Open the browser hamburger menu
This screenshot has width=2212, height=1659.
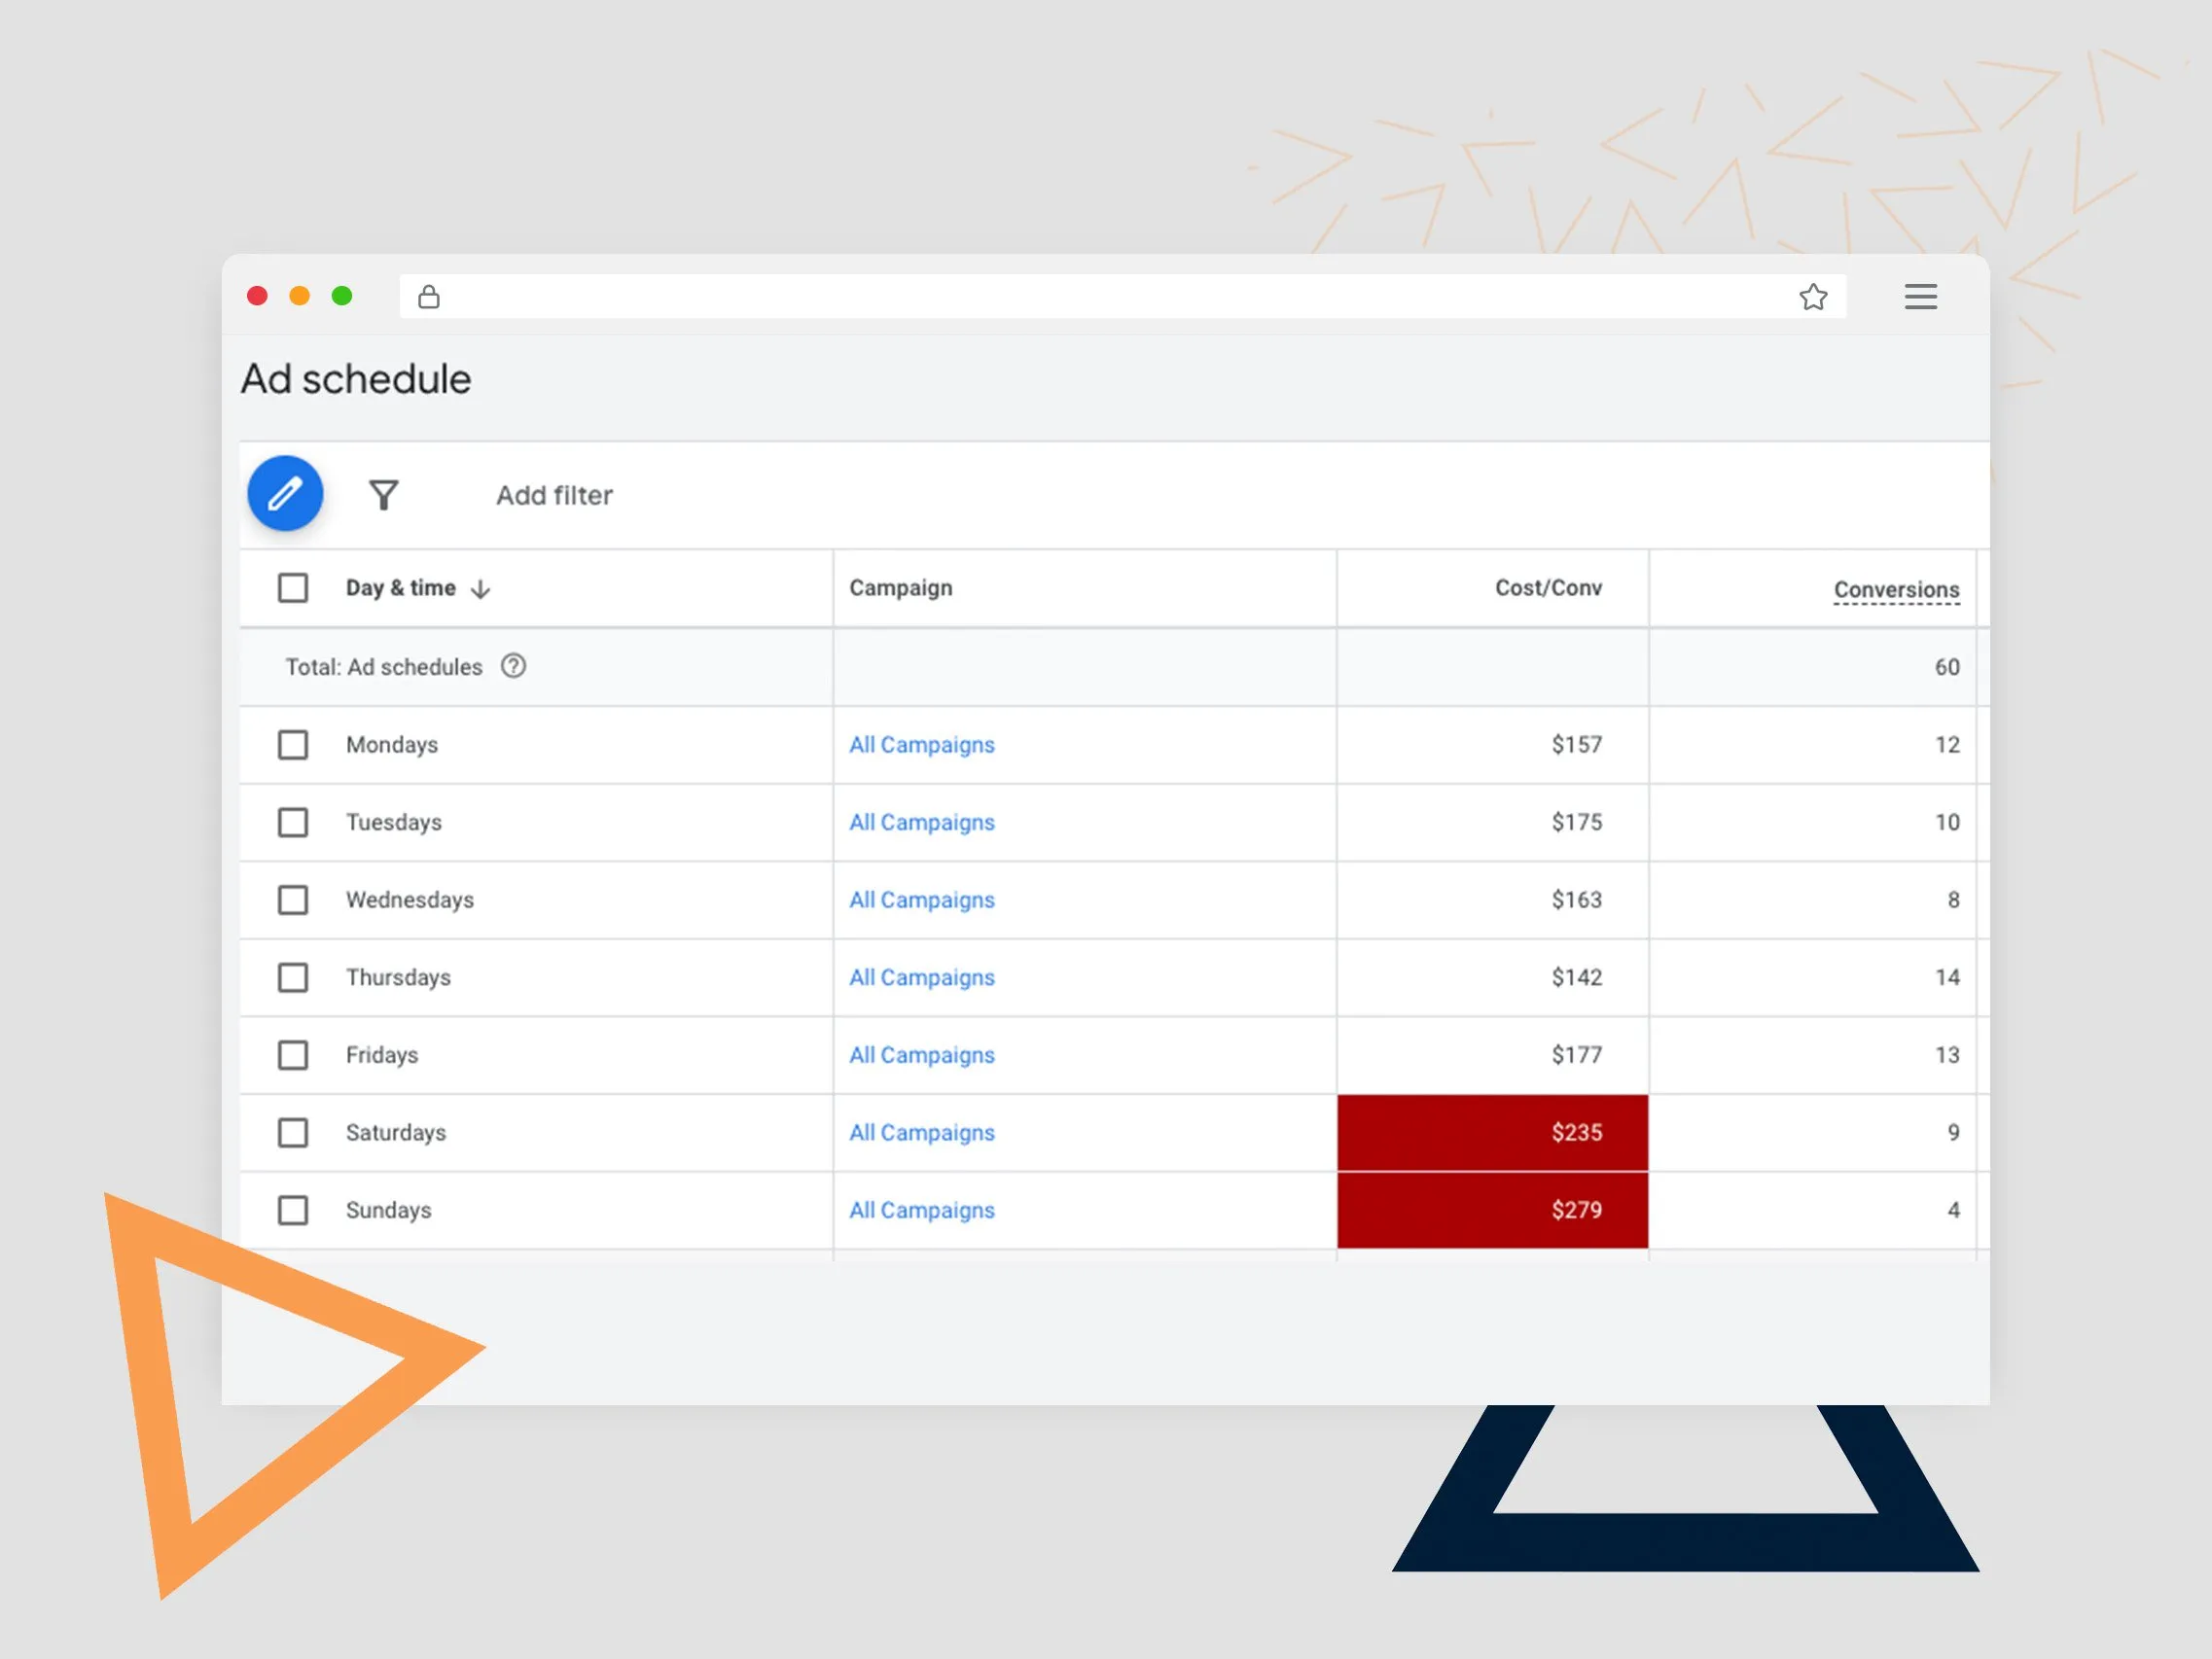(x=1921, y=296)
